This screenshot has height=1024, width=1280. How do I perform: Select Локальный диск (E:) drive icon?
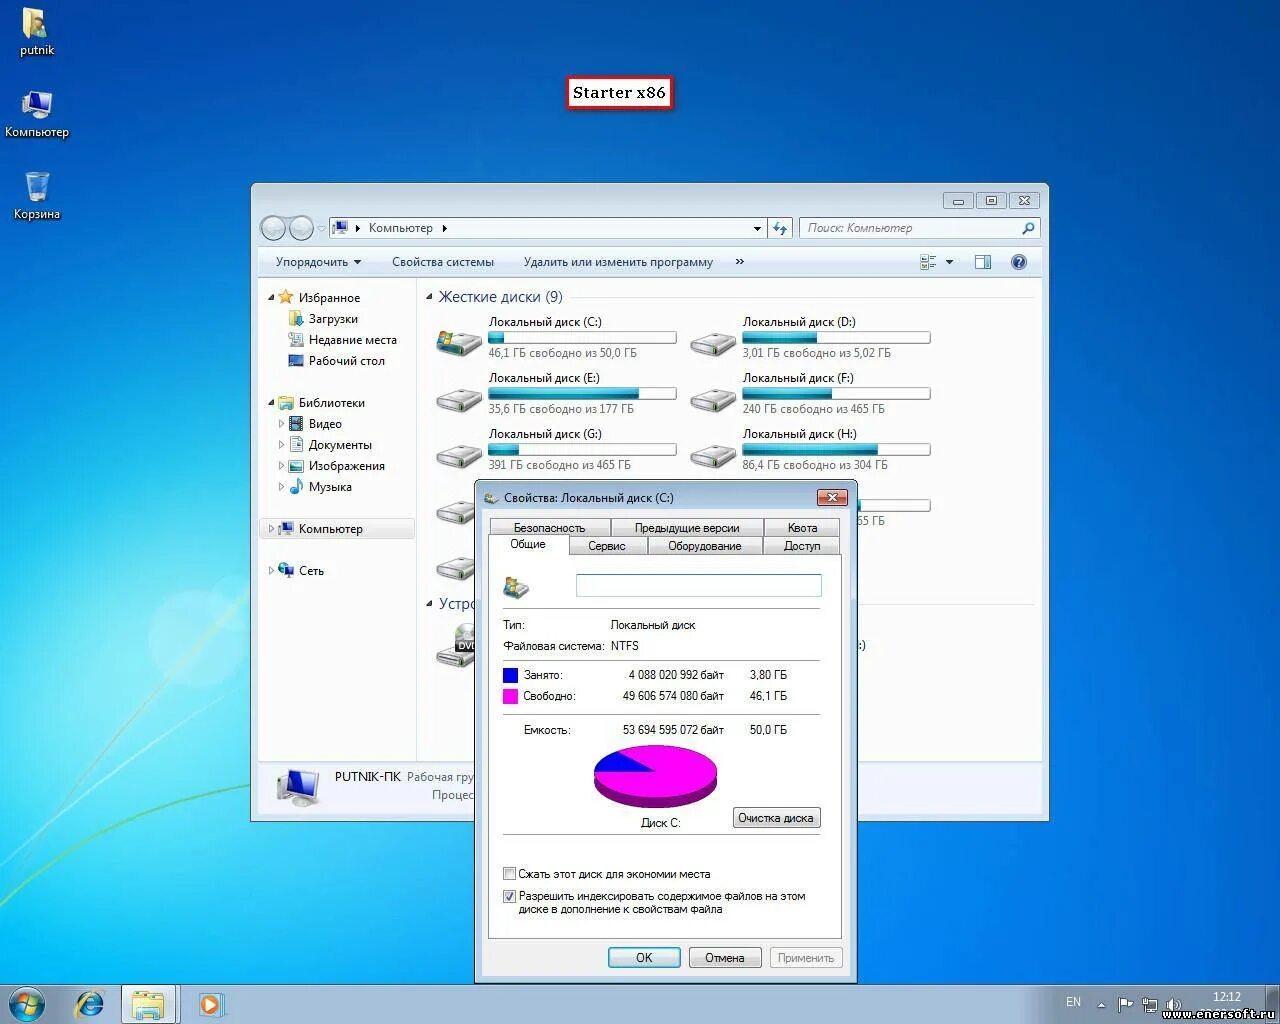[459, 399]
